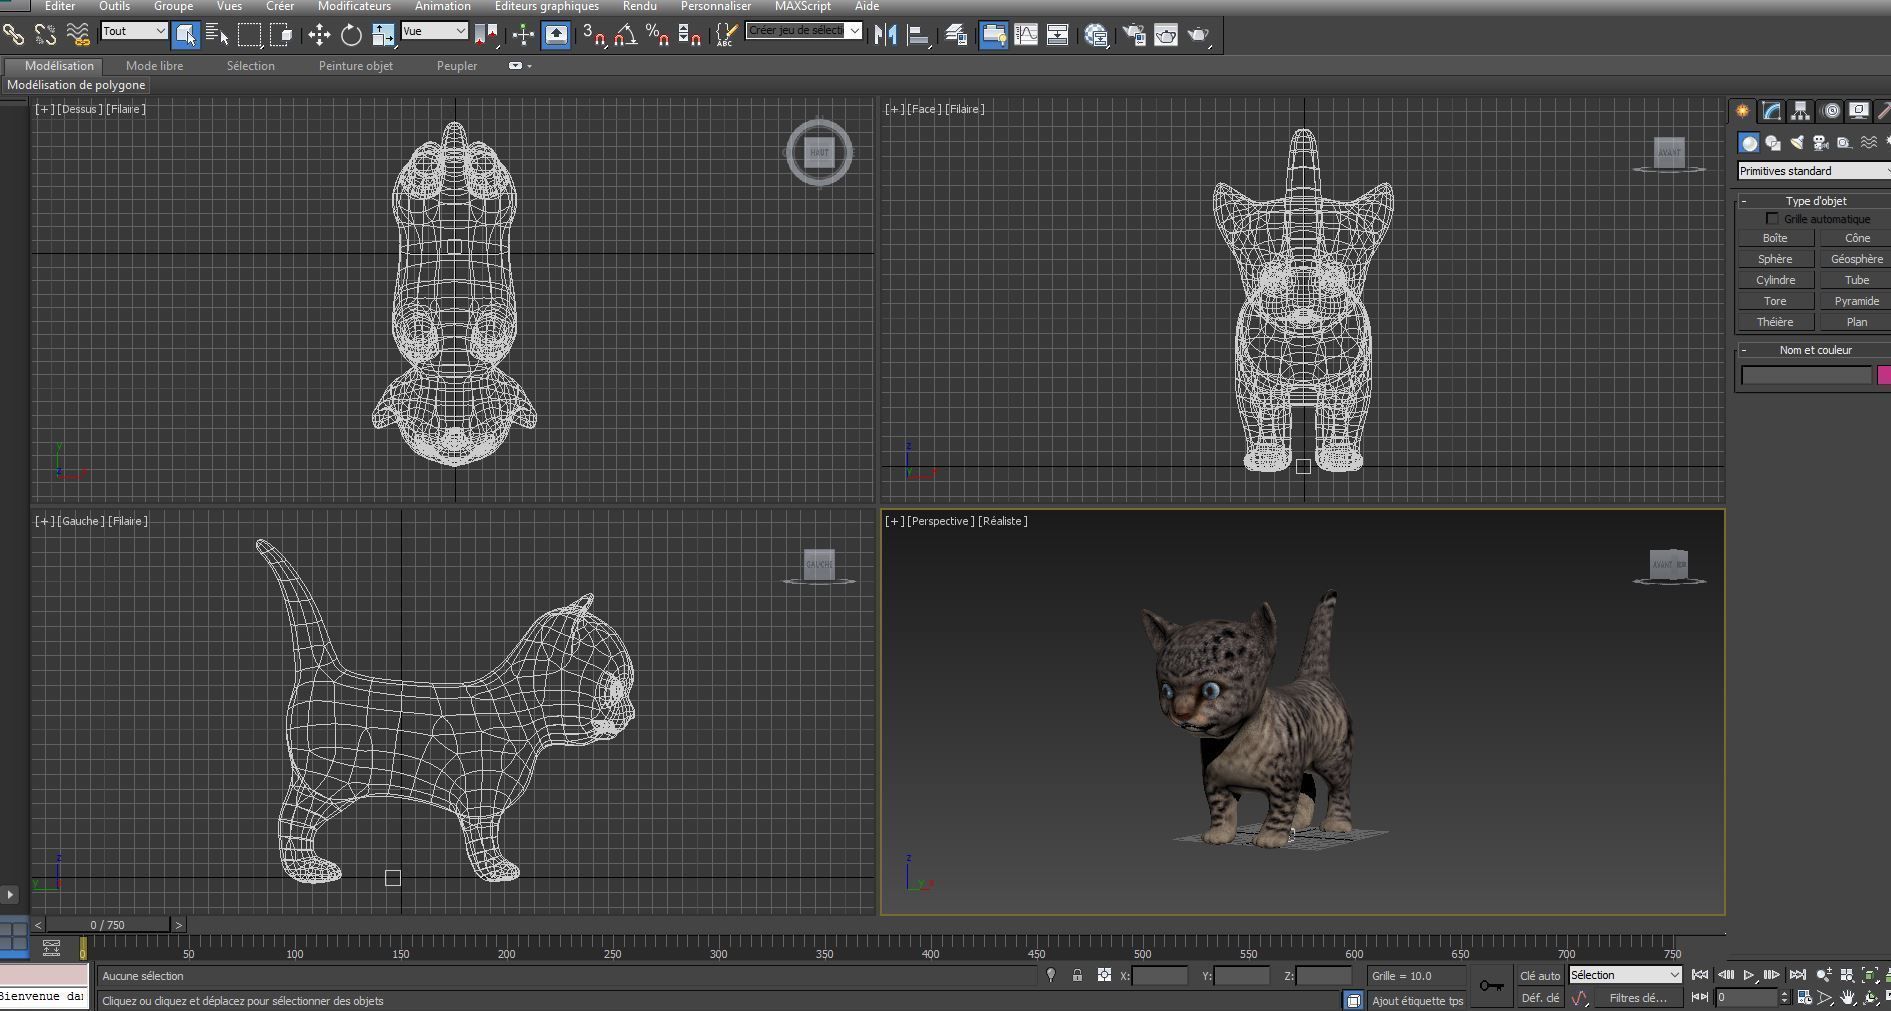Viewport: 1891px width, 1011px height.
Task: Click the Play Animation button
Action: [x=1749, y=975]
